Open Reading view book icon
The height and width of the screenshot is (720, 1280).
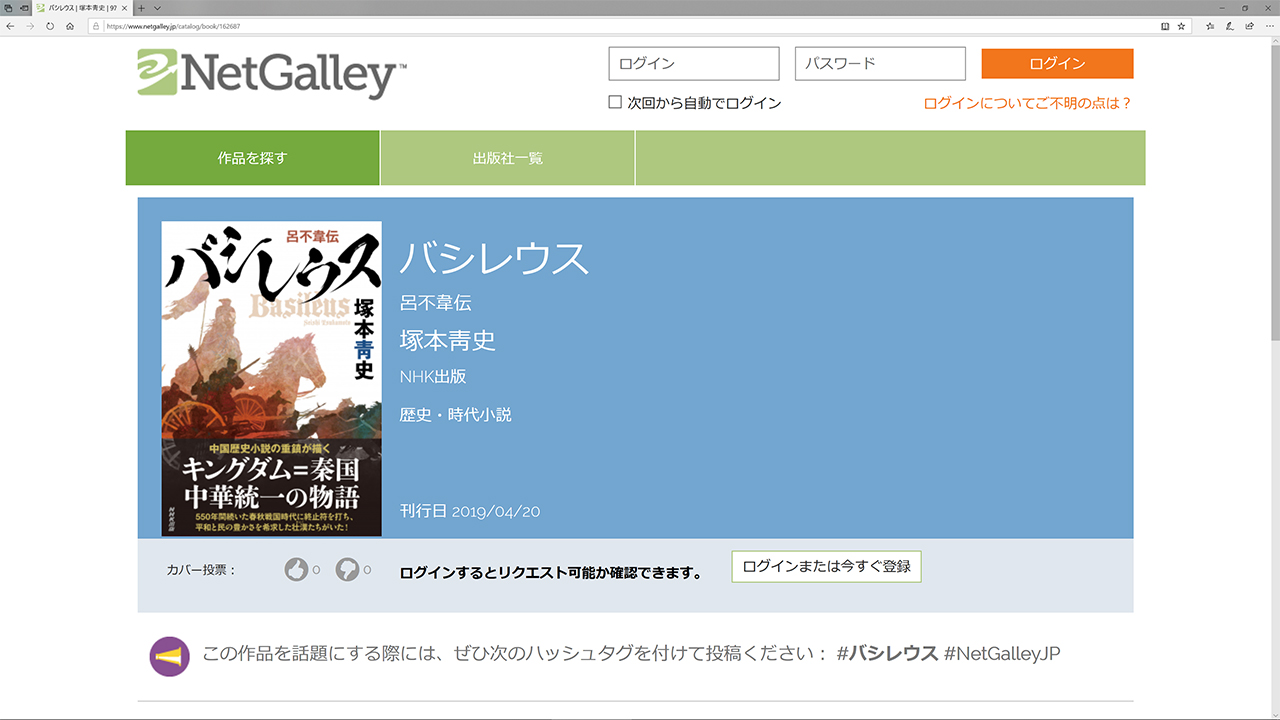(x=1165, y=26)
